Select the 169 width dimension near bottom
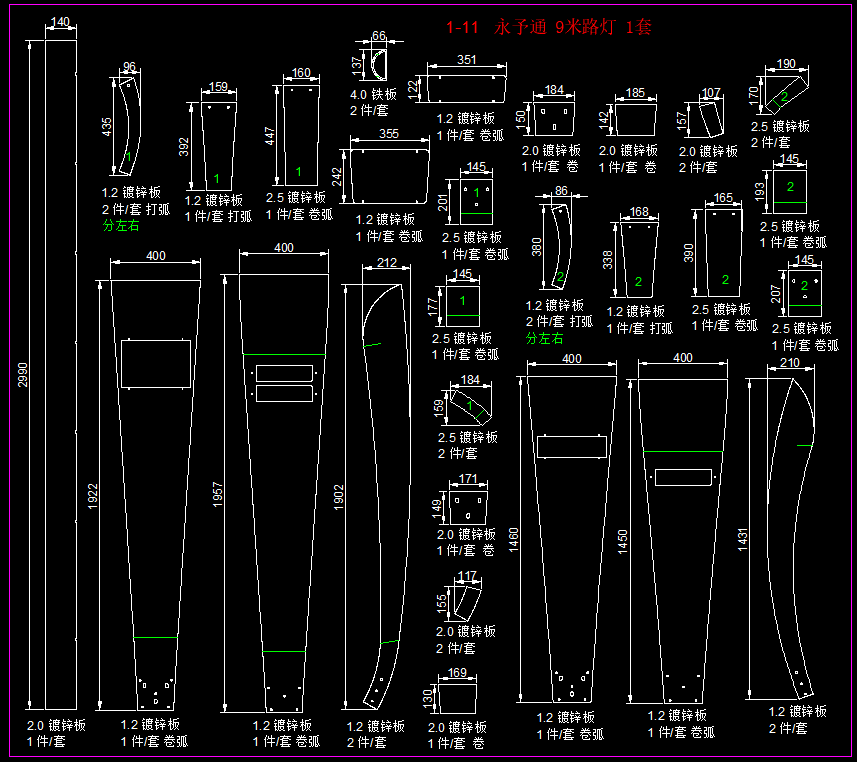Image resolution: width=857 pixels, height=762 pixels. (x=458, y=672)
